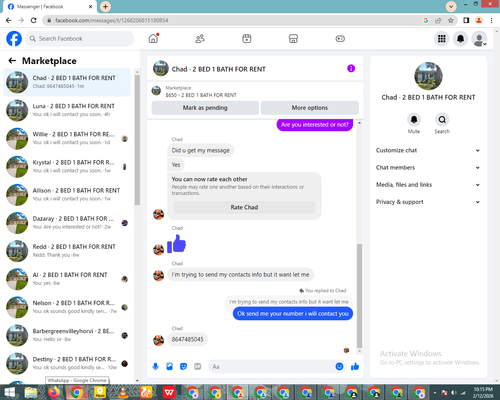Bookmark this page with the star icon
The image size is (500, 400).
click(x=451, y=20)
